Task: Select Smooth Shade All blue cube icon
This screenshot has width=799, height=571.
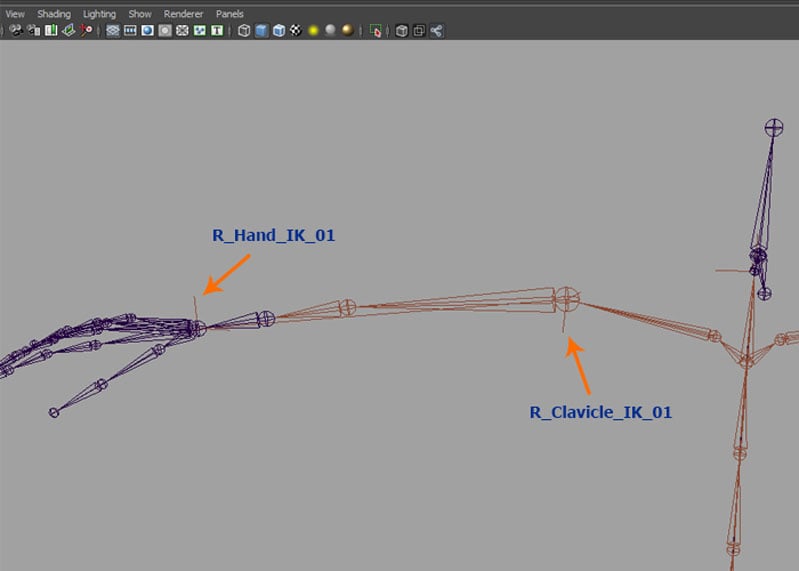Action: point(261,31)
